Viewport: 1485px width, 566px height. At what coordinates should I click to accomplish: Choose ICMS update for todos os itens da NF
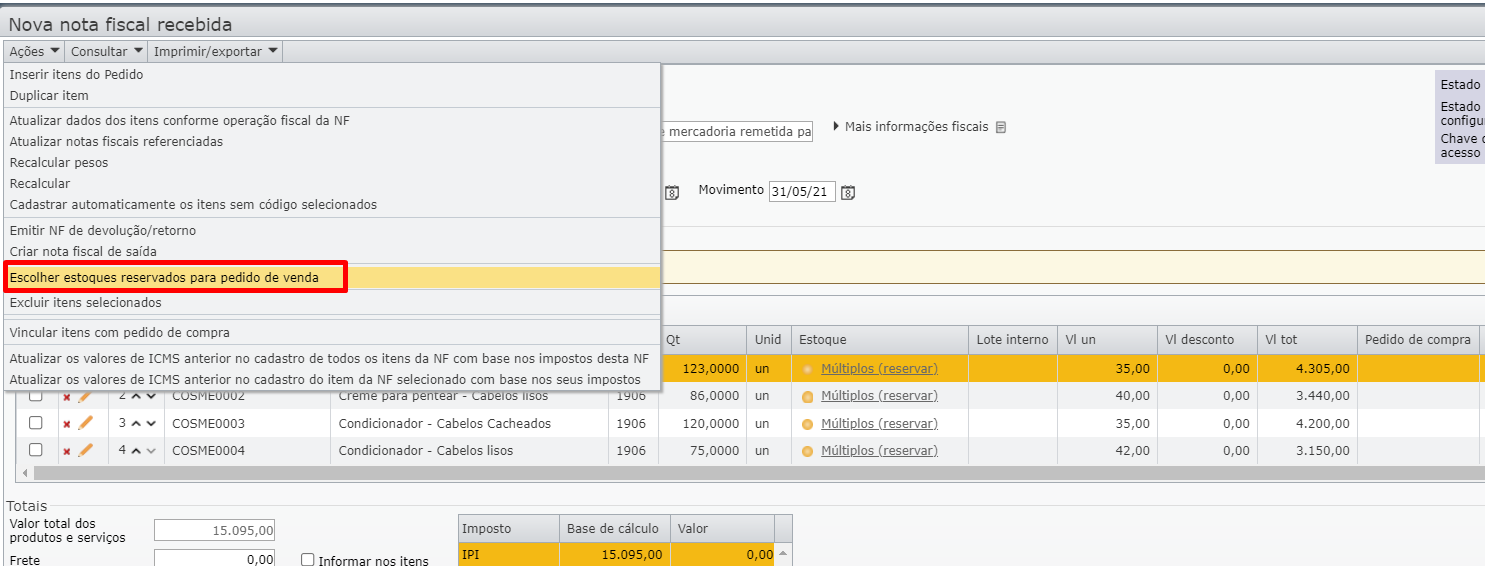[331, 358]
